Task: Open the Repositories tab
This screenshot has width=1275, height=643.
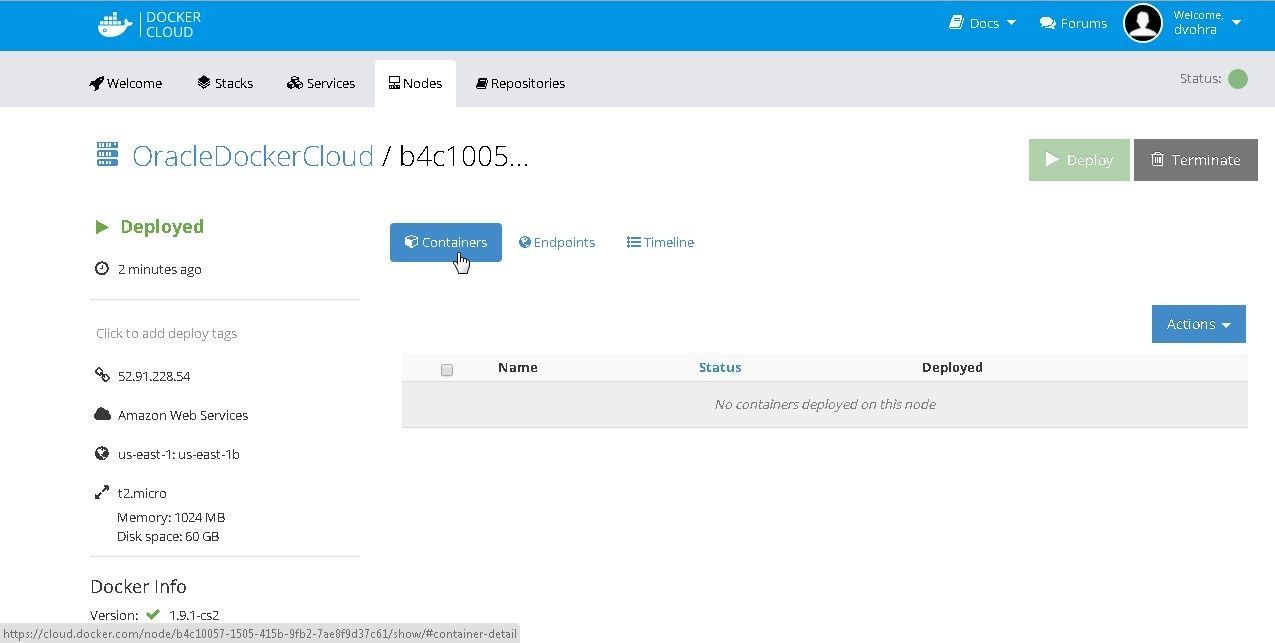Action: tap(520, 83)
